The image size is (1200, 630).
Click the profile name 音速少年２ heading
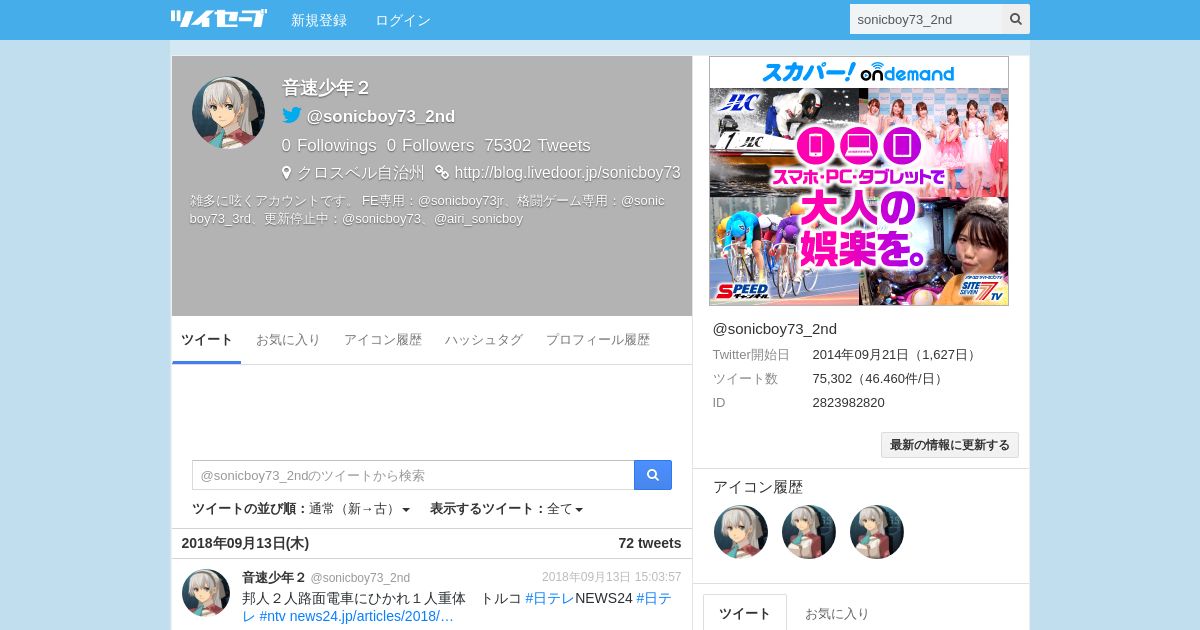[326, 88]
